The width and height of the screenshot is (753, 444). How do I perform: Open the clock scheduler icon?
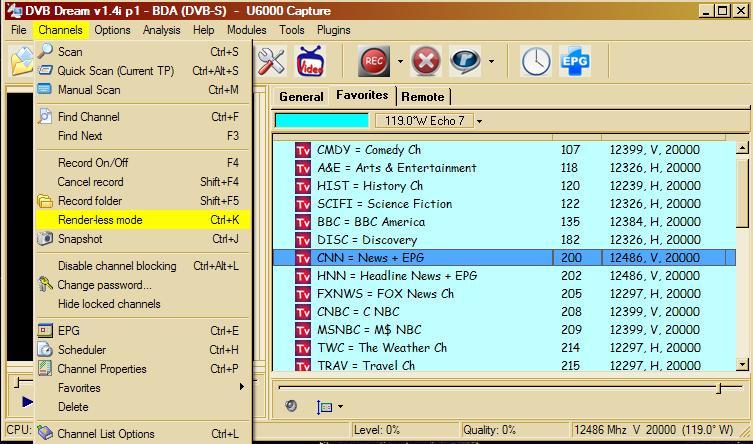click(x=536, y=61)
